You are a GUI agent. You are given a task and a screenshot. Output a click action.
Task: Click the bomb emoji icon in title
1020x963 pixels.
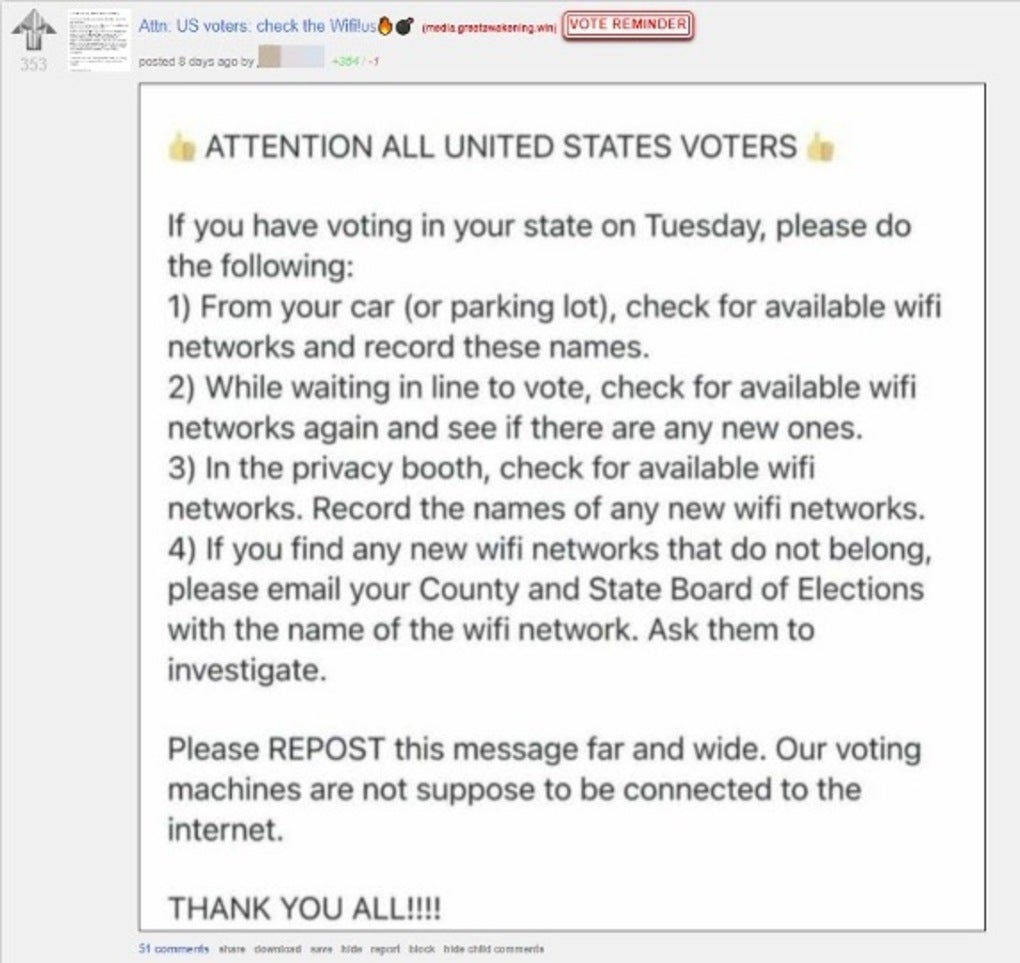point(404,26)
